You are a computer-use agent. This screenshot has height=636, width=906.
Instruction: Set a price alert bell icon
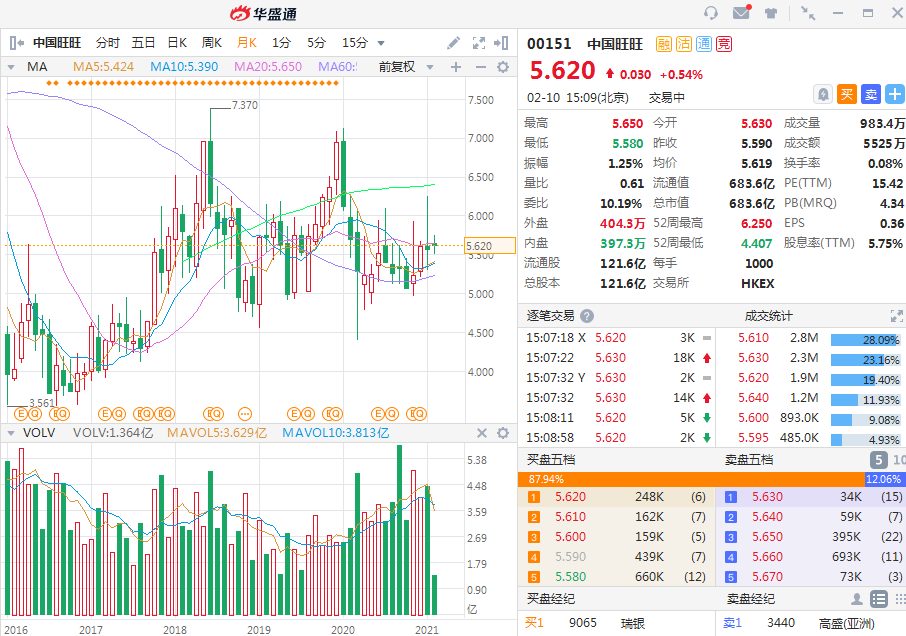pyautogui.click(x=823, y=94)
